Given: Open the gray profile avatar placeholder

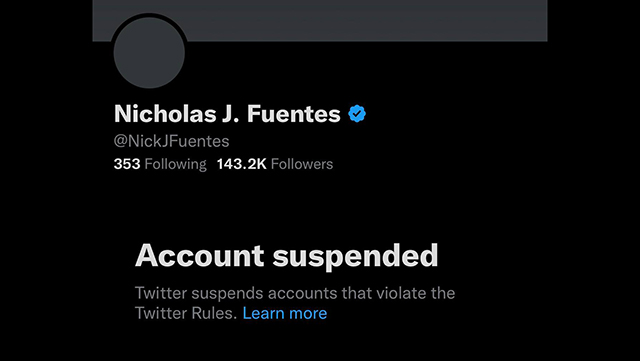Looking at the screenshot, I should pyautogui.click(x=149, y=53).
